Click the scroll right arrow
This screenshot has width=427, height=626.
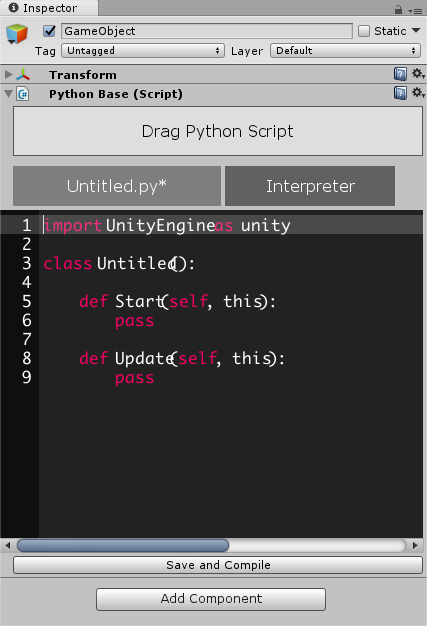click(415, 545)
